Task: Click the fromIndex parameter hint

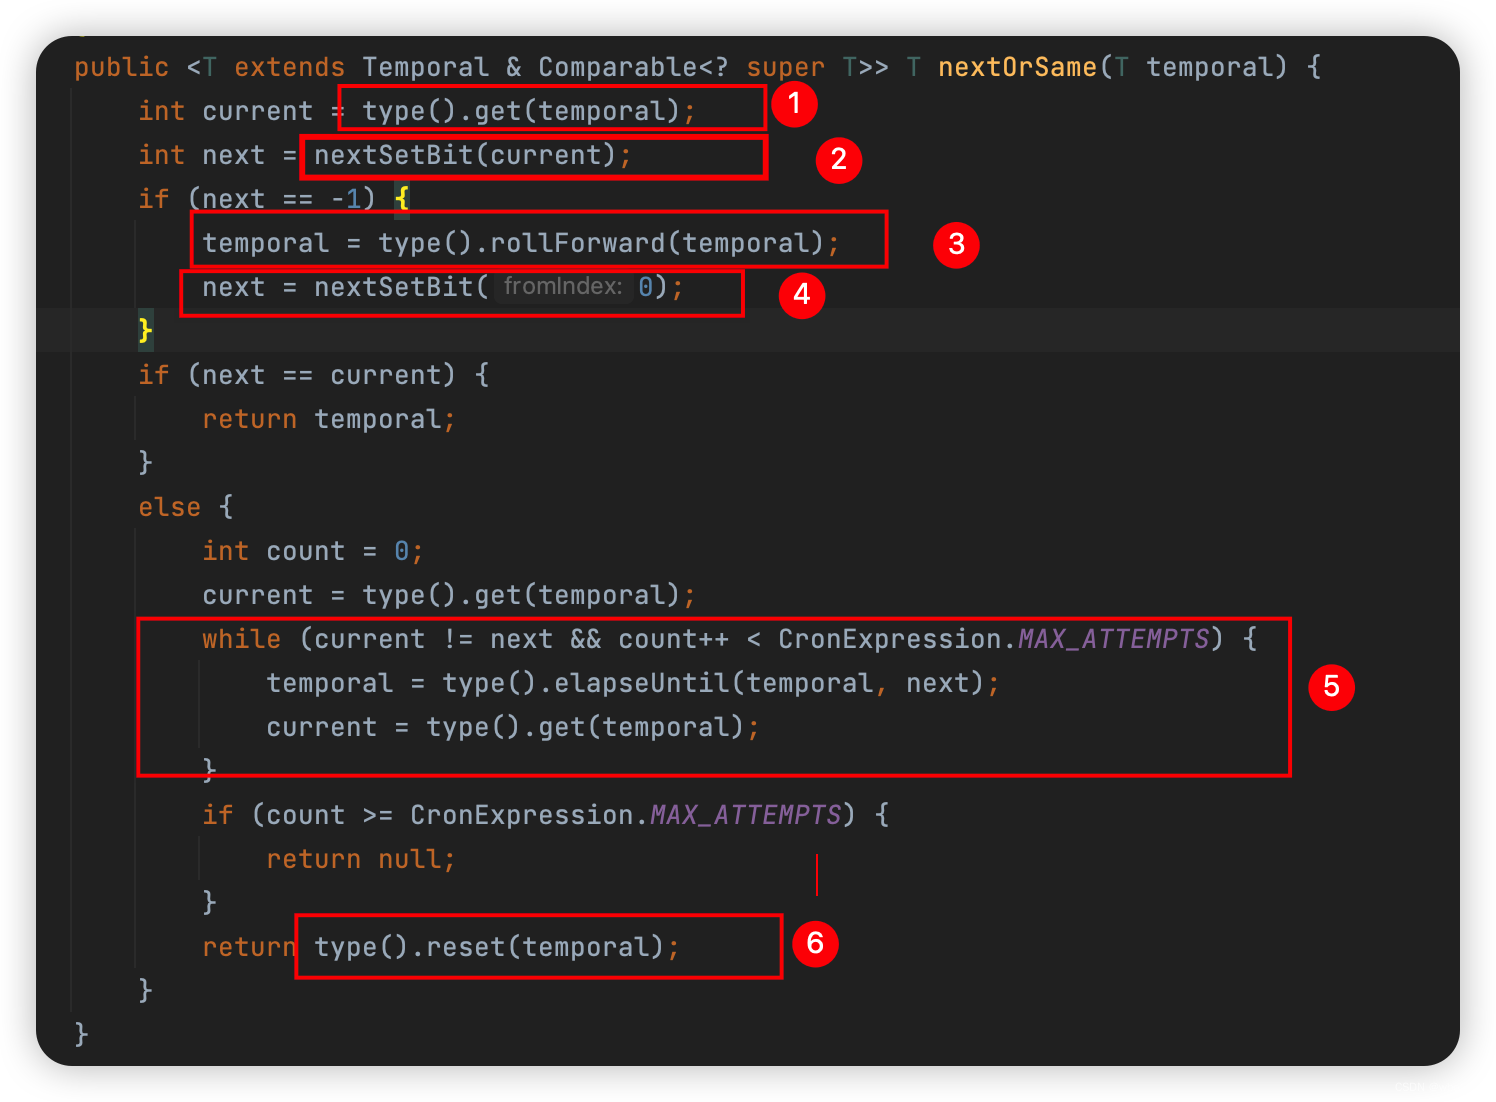Action: 563,287
